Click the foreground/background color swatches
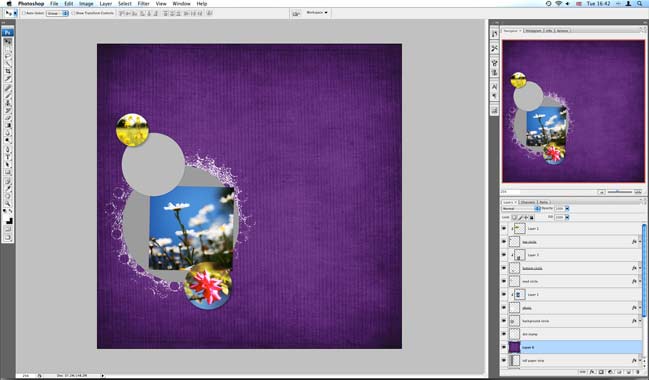 tap(8, 216)
